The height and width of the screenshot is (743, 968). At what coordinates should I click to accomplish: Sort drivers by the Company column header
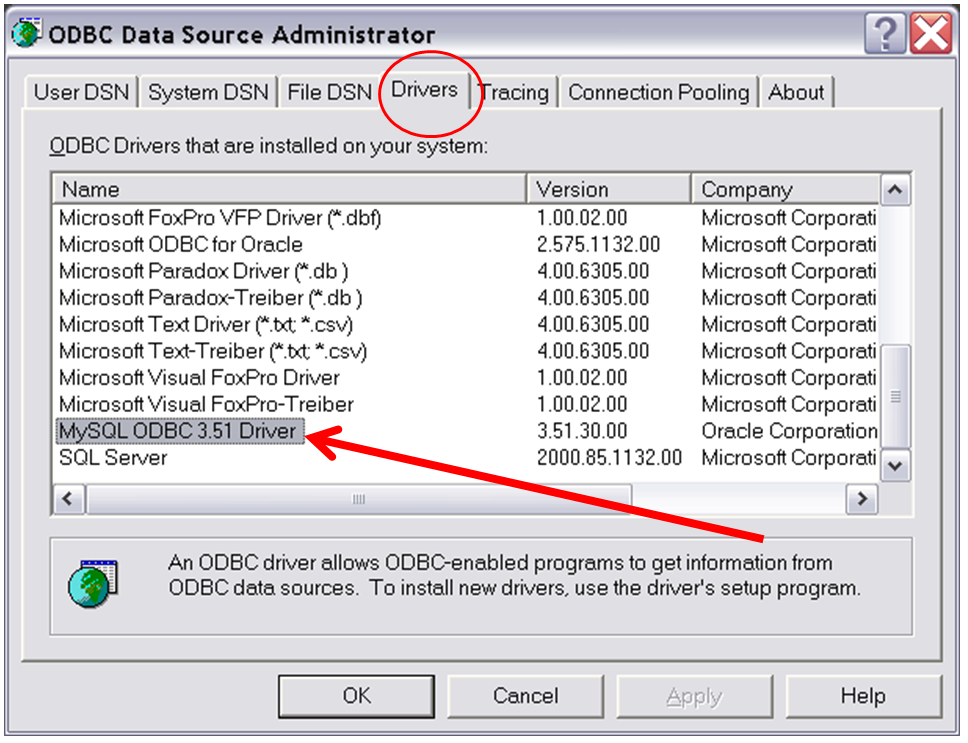tap(790, 189)
